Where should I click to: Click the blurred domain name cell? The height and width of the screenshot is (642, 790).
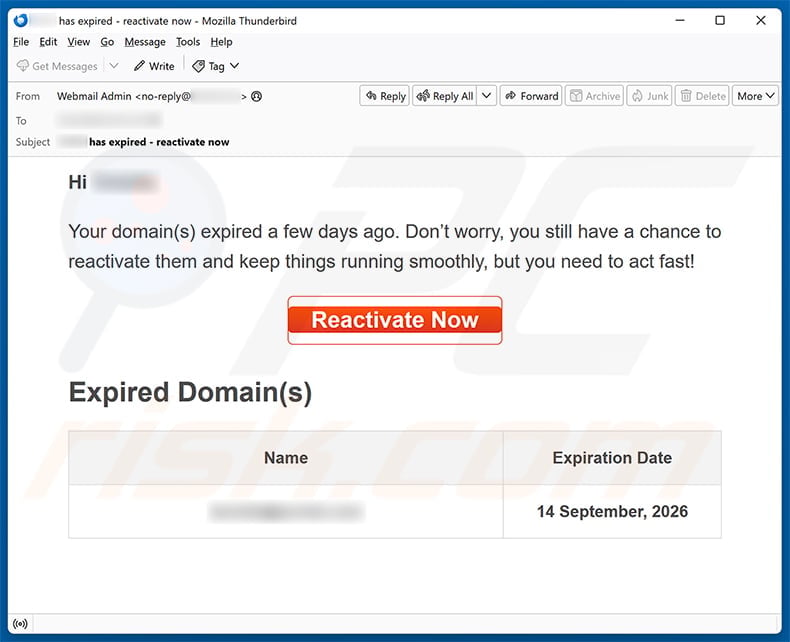[286, 511]
